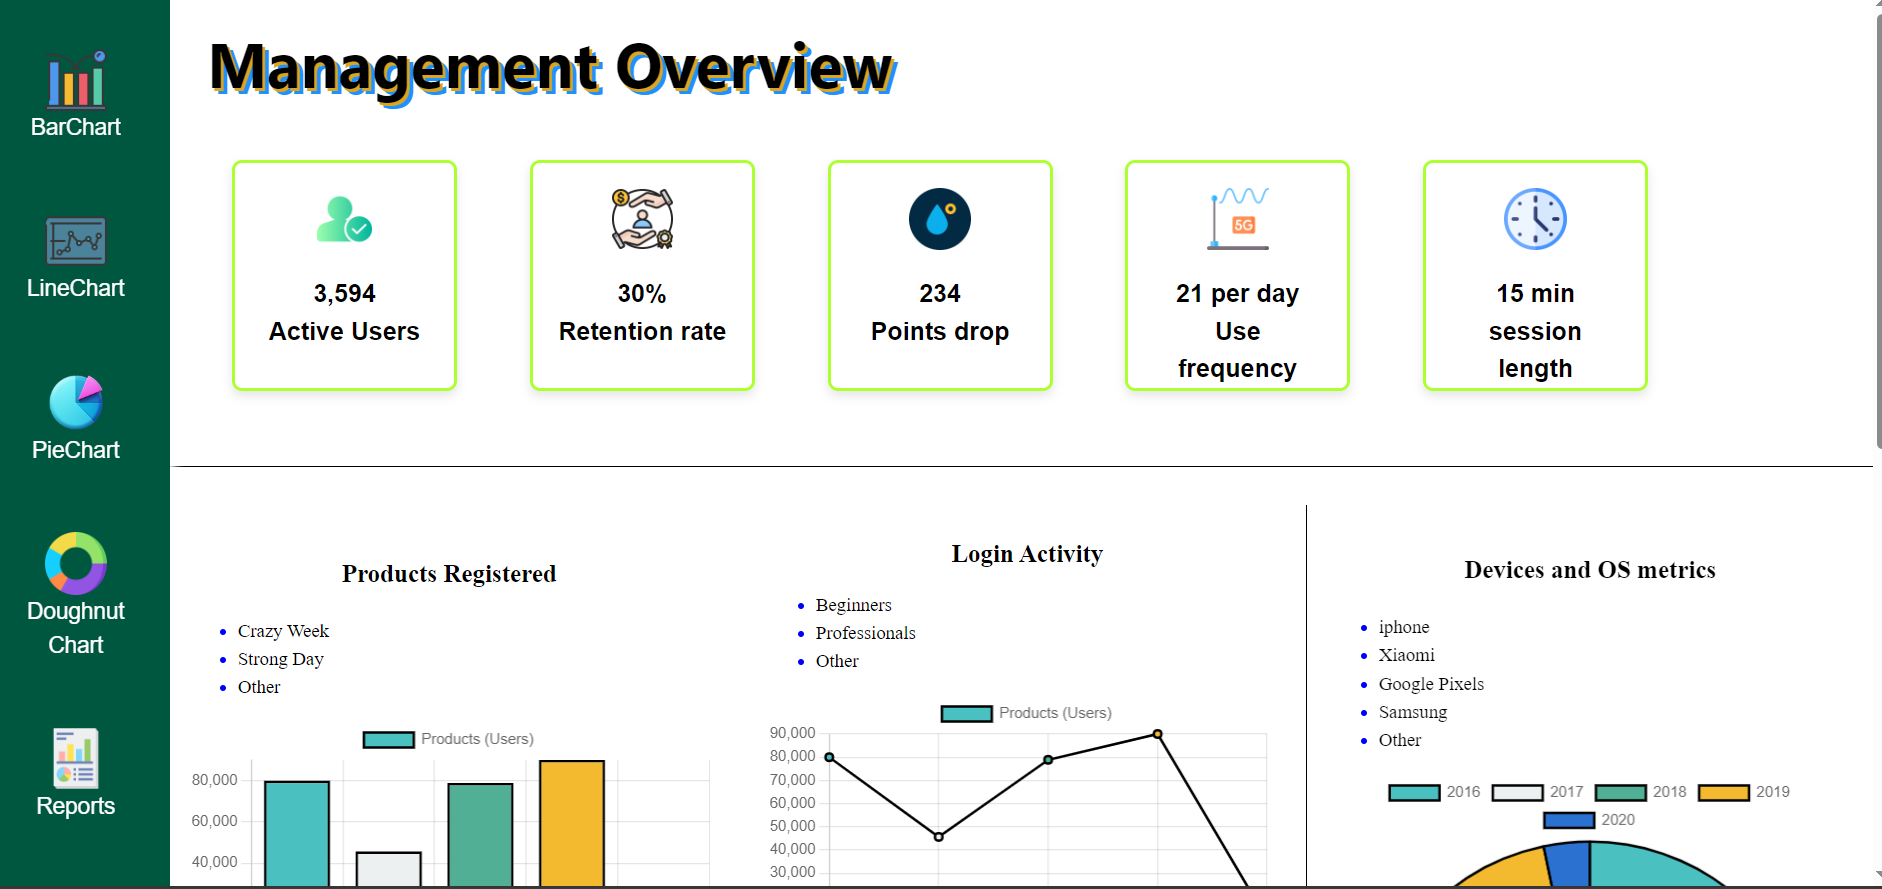The width and height of the screenshot is (1882, 889).
Task: Open the PieChart sidebar icon
Action: tap(76, 402)
